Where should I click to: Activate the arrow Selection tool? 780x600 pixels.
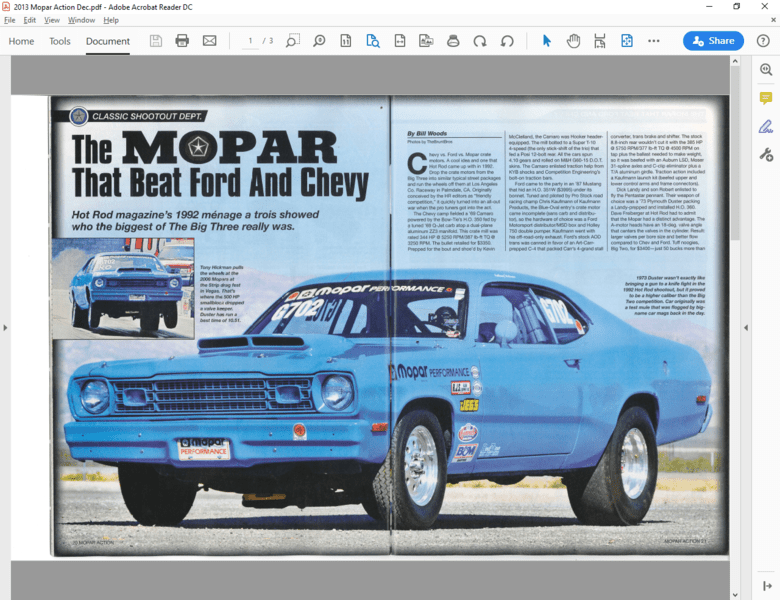[x=546, y=41]
